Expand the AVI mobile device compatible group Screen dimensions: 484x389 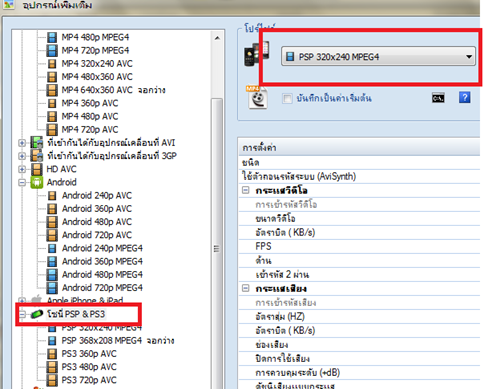coord(22,143)
